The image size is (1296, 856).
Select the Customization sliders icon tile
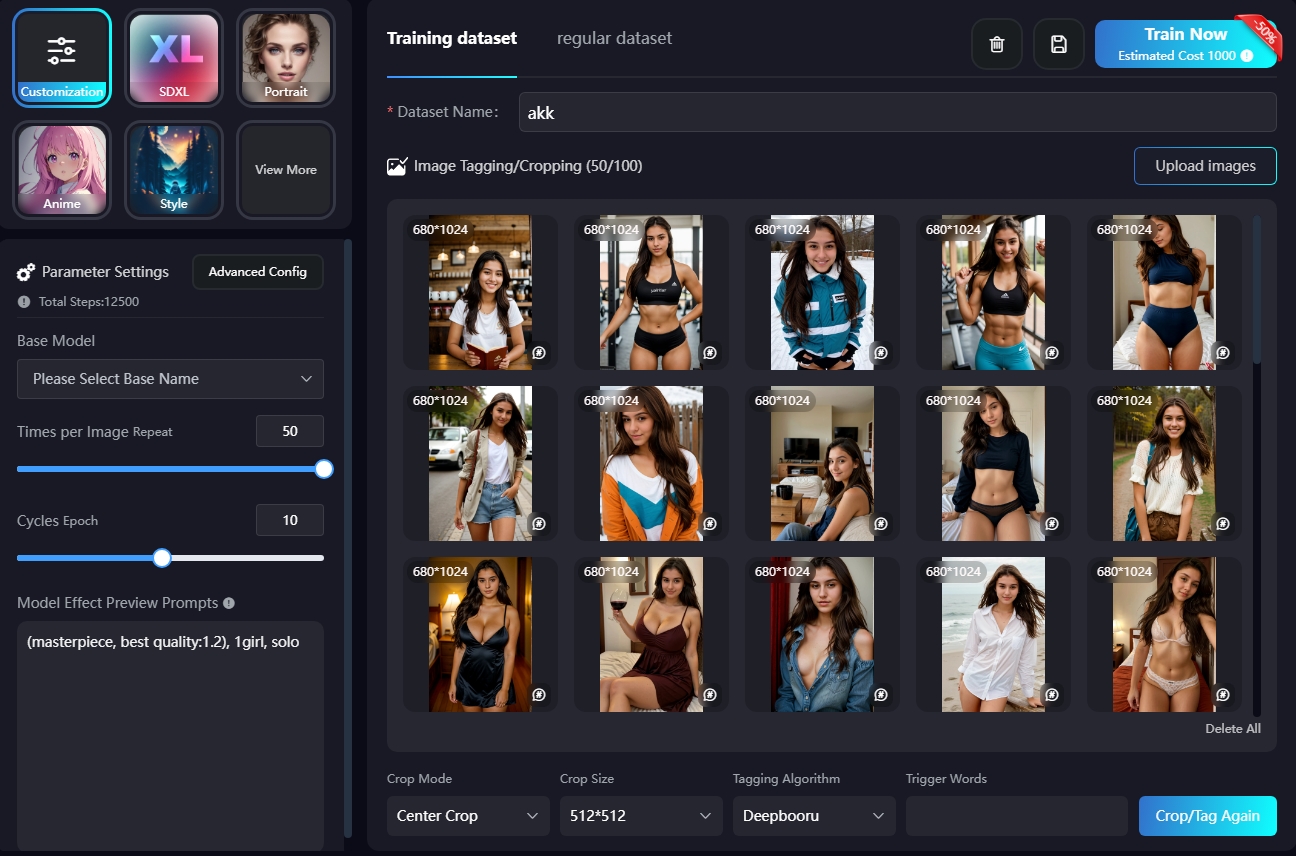click(62, 58)
